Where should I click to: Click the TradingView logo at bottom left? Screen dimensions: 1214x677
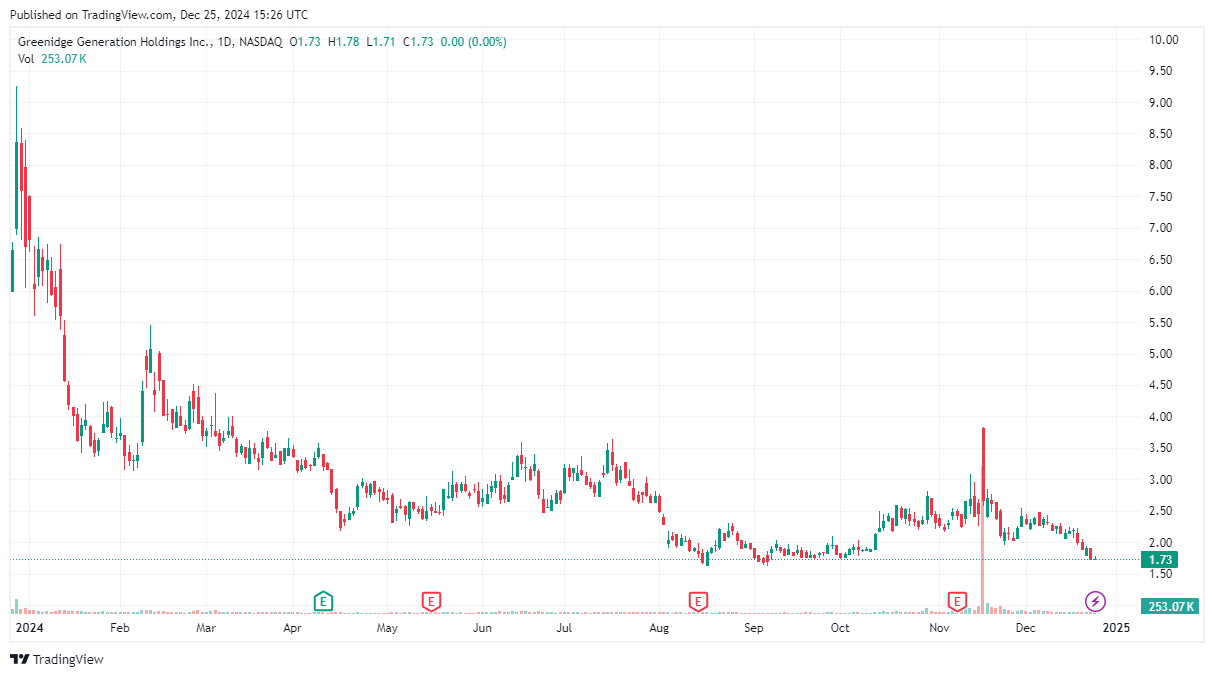point(57,659)
